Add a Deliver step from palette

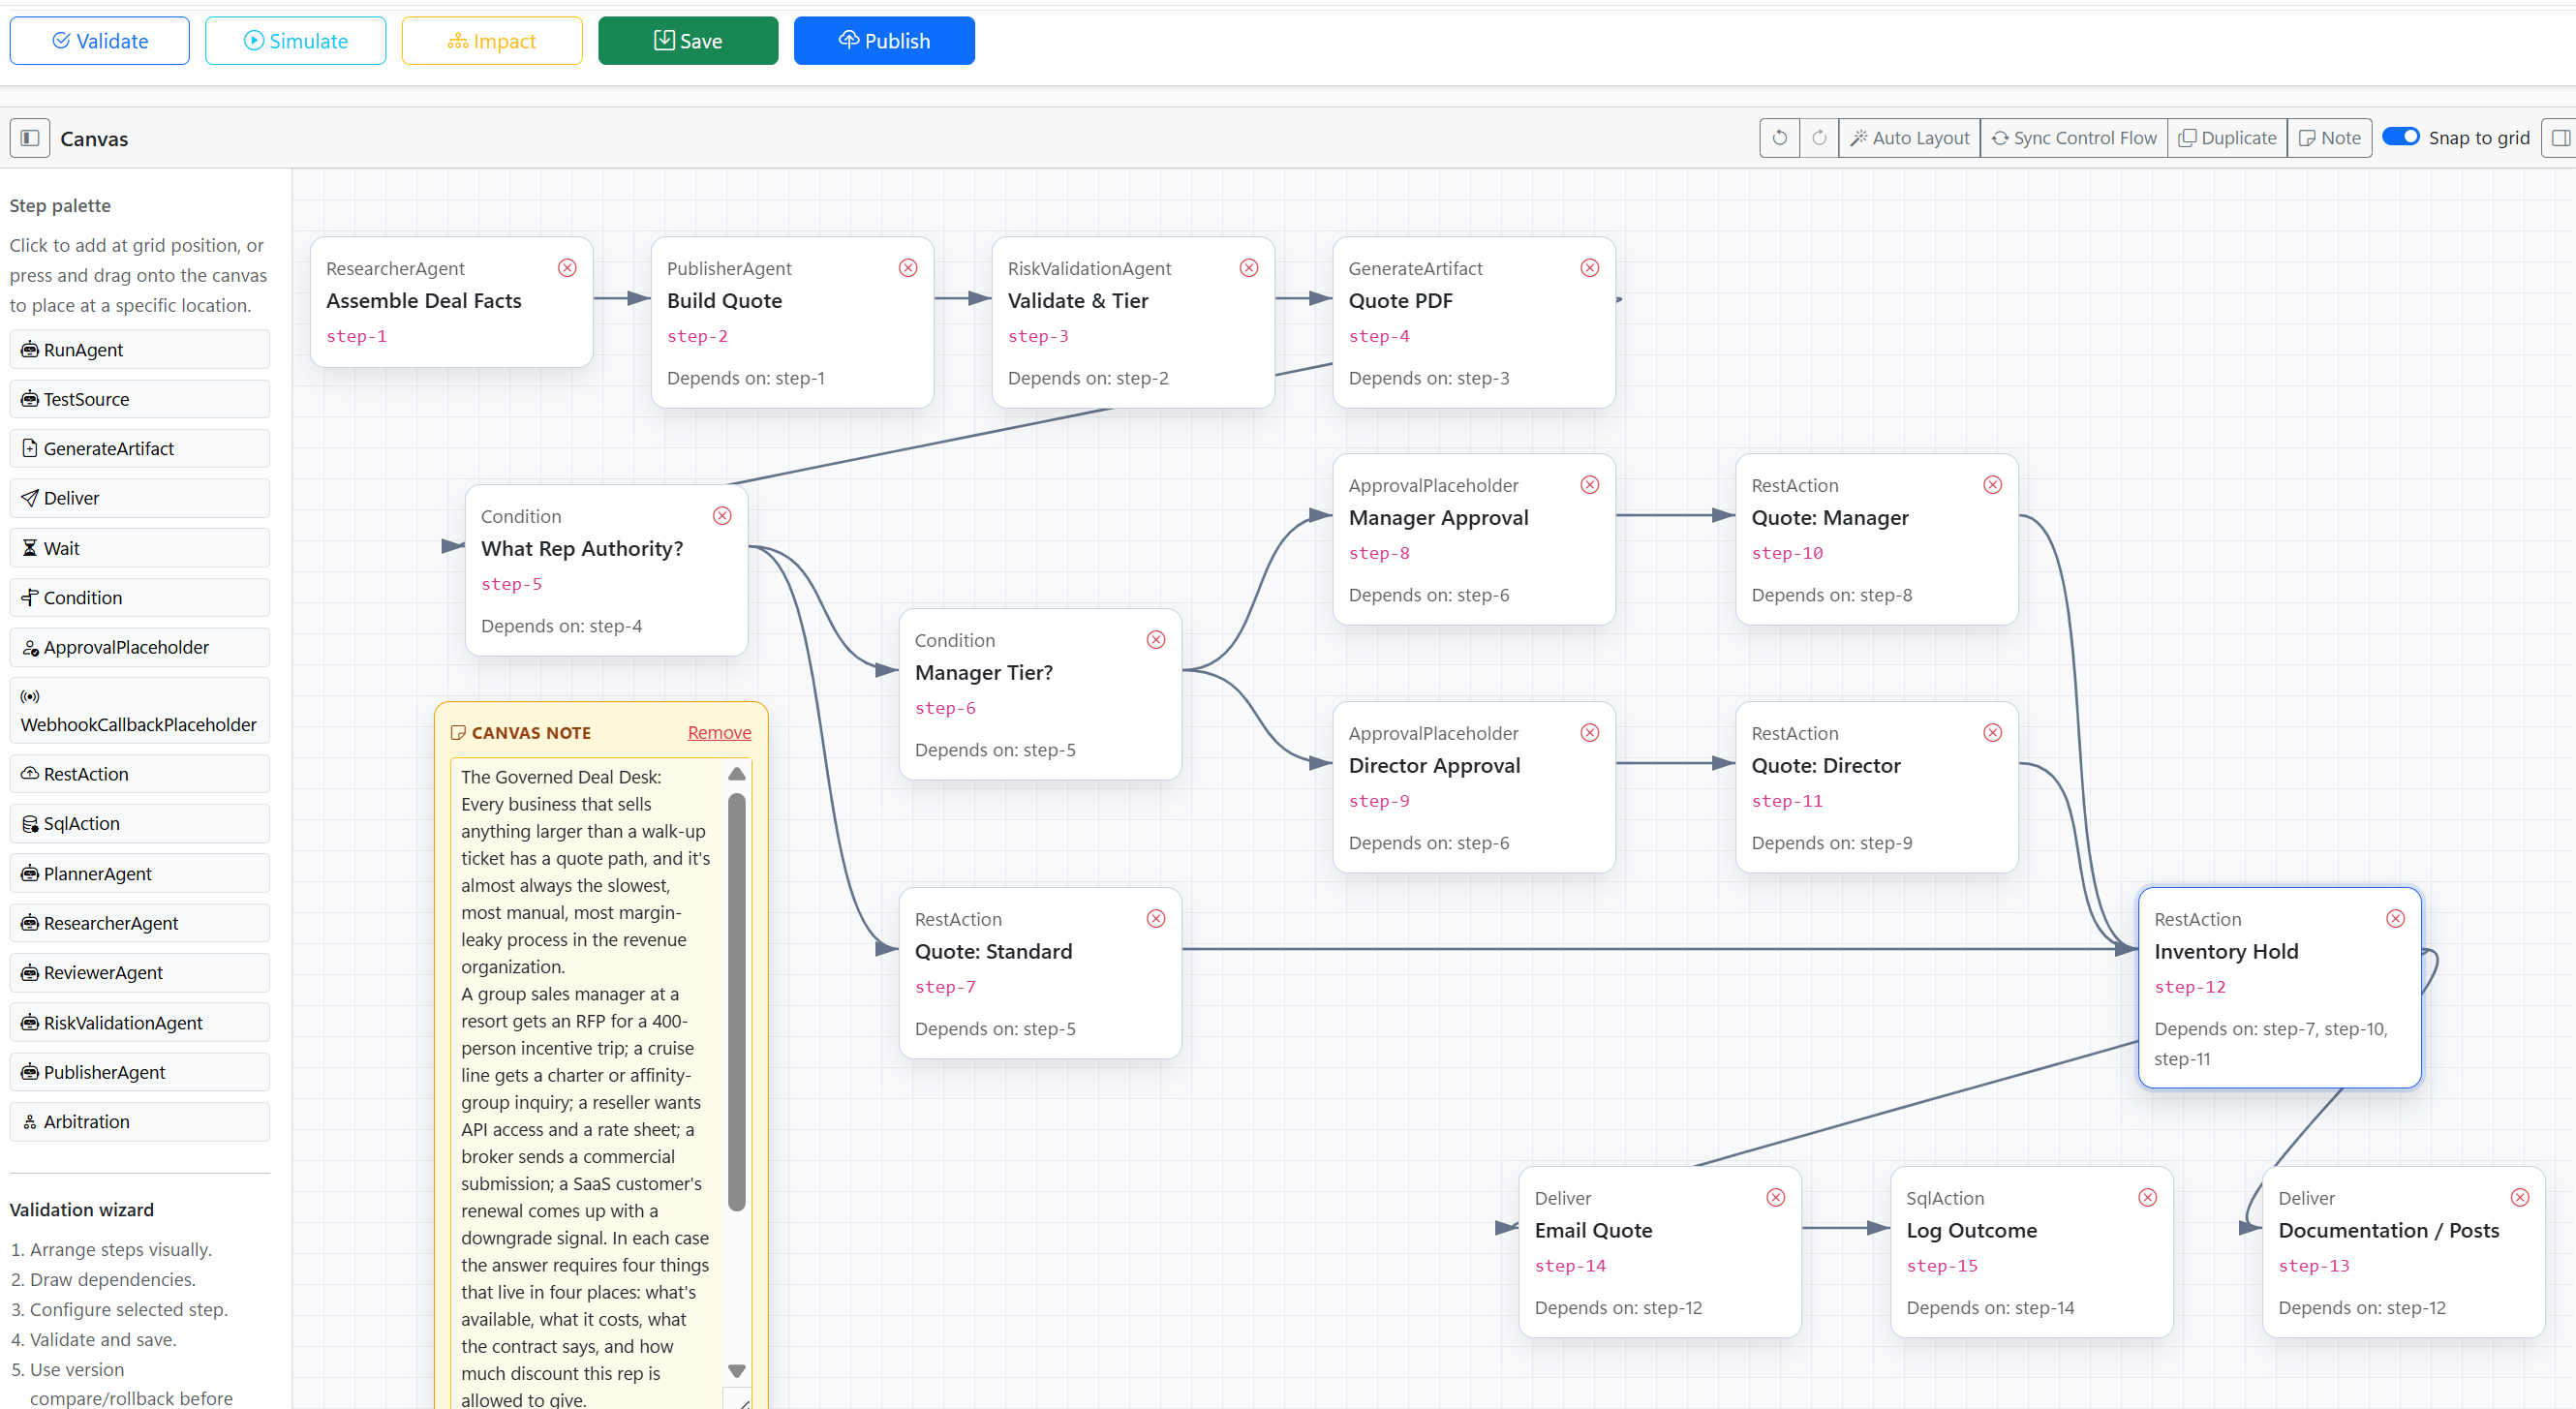tap(140, 498)
